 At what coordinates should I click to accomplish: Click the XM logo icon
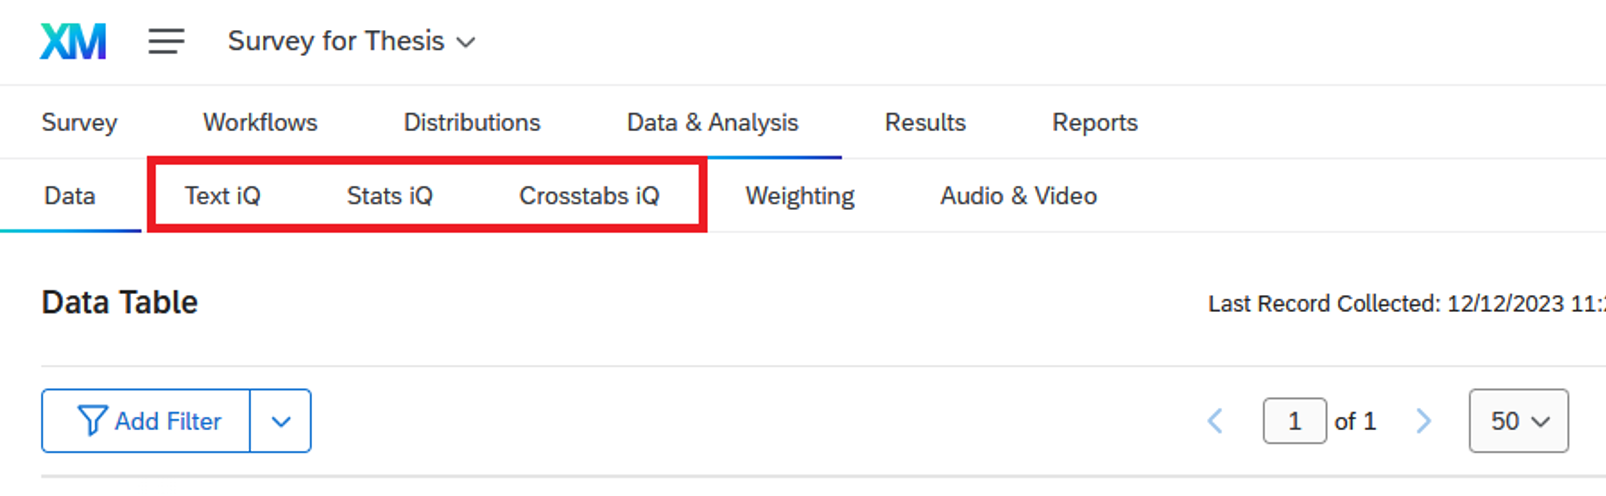click(x=73, y=42)
